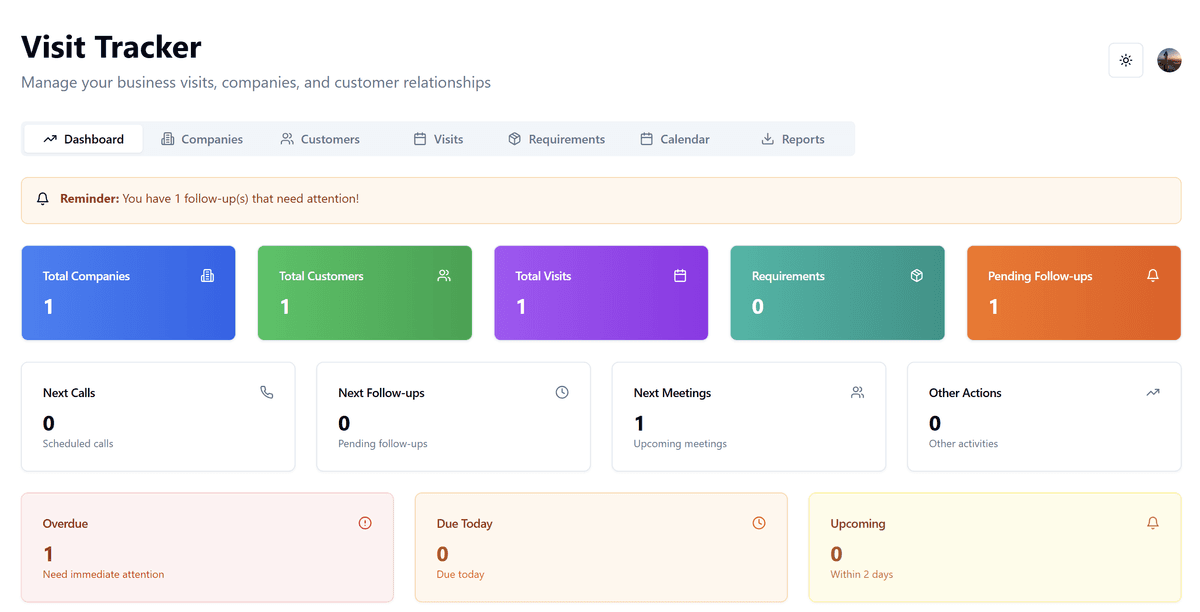Click the package icon on Requirements card
This screenshot has width=1200, height=612.
click(x=917, y=275)
